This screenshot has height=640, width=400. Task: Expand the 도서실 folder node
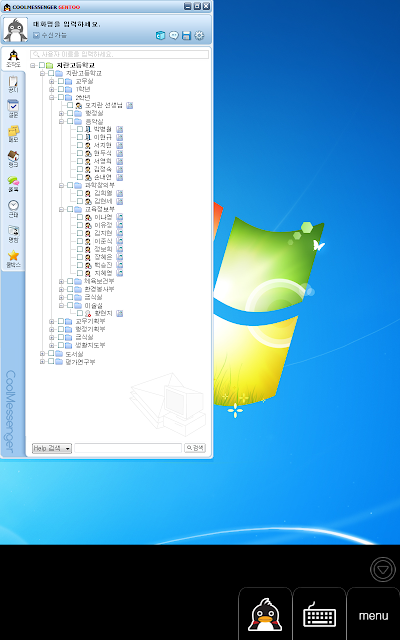pos(42,353)
